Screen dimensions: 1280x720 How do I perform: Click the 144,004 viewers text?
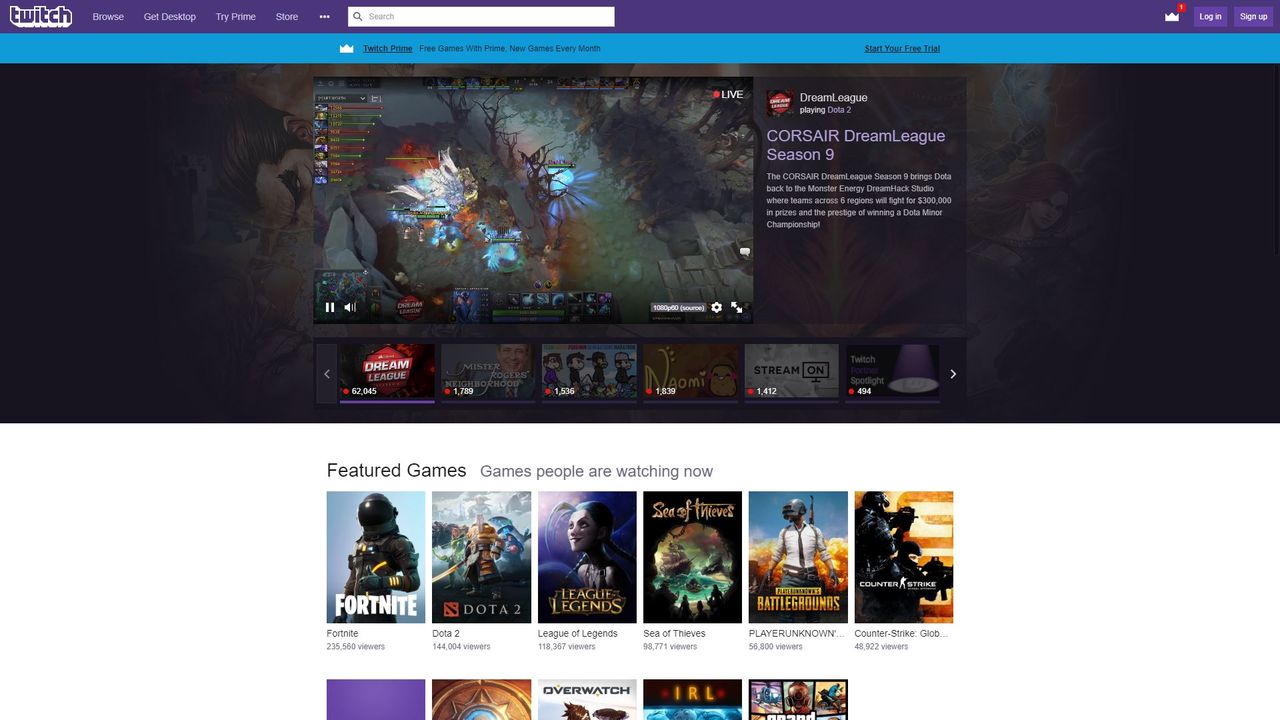click(x=461, y=647)
